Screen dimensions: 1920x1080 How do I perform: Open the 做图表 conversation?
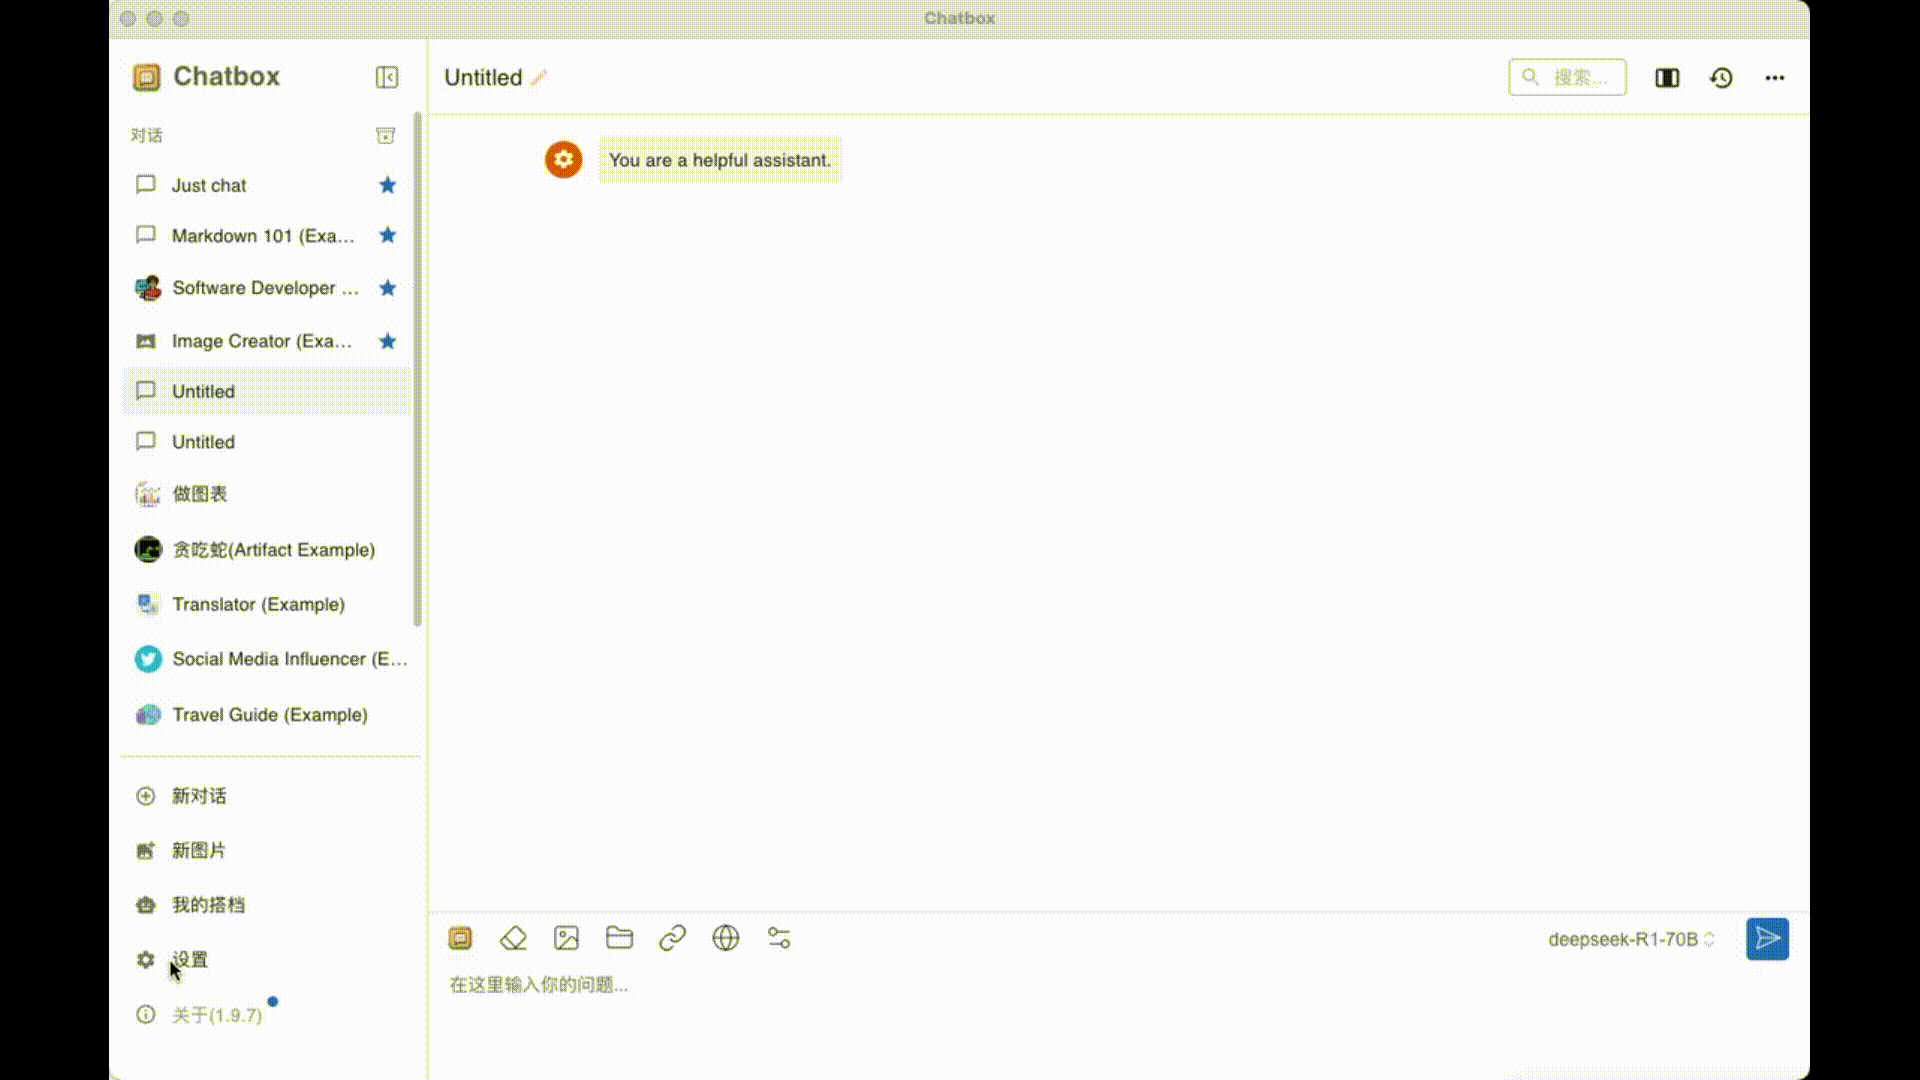coord(266,494)
